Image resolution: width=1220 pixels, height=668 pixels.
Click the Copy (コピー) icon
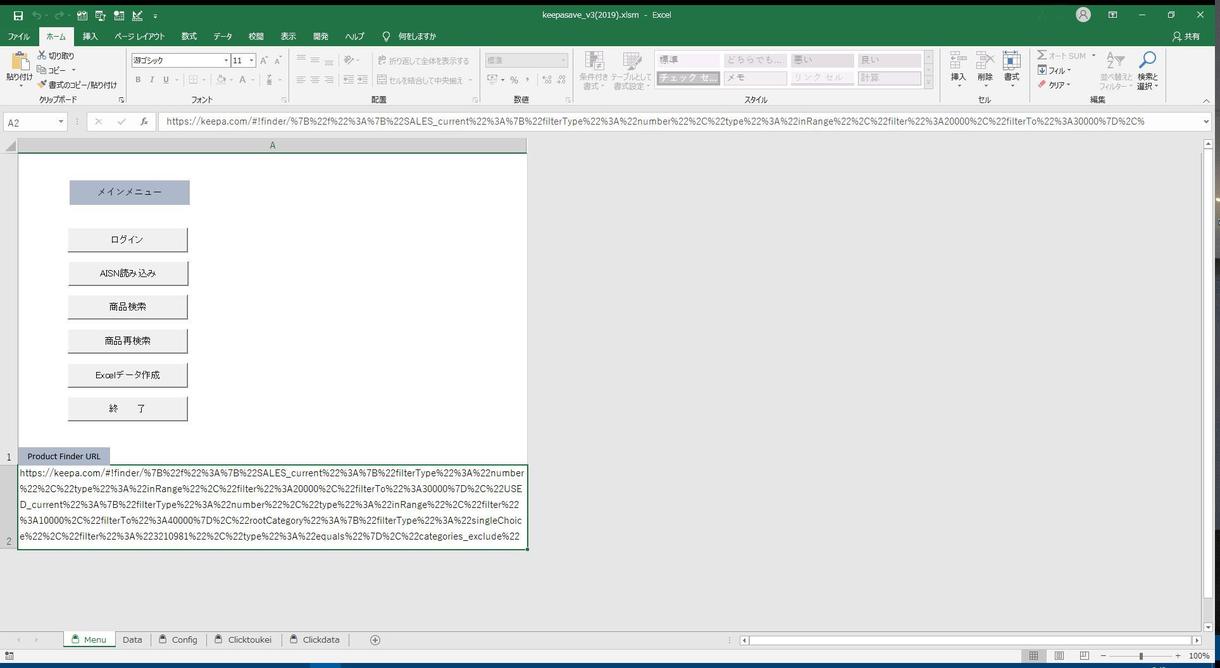click(x=40, y=69)
